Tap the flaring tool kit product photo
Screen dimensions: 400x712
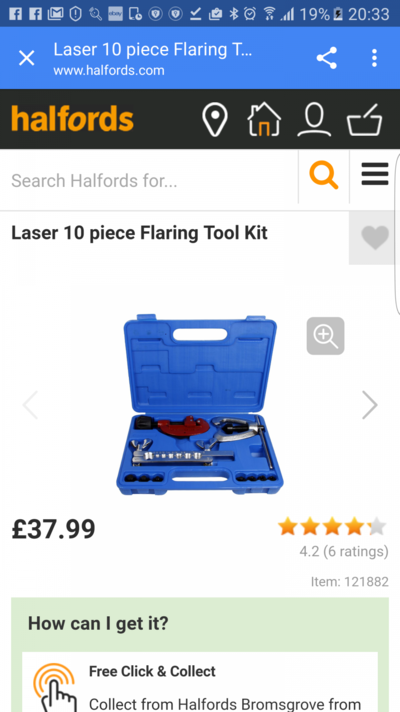[200, 405]
